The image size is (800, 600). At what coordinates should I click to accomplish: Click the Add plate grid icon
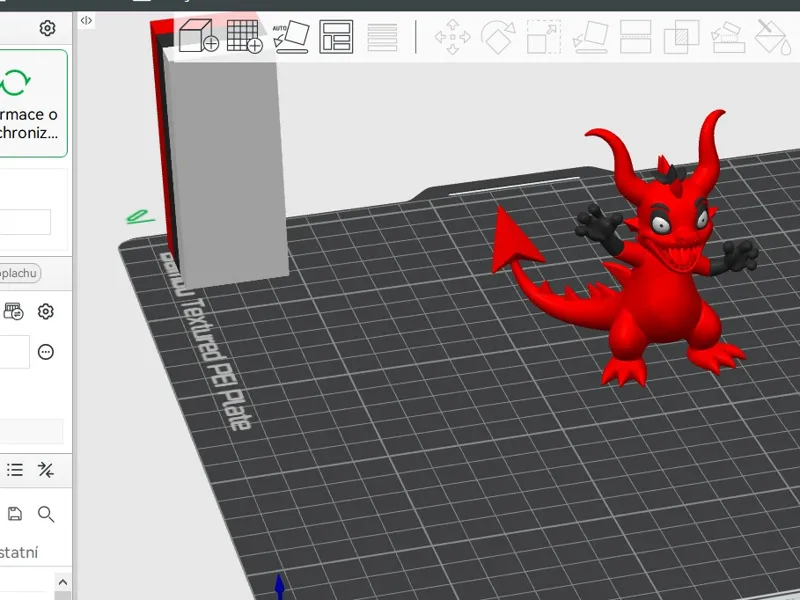244,36
